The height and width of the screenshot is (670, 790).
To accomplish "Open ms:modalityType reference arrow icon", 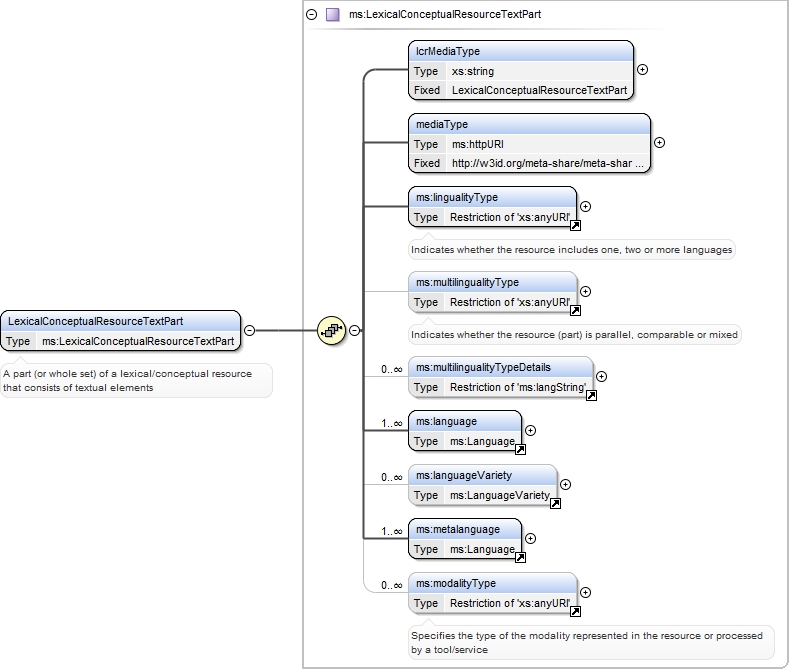I will pyautogui.click(x=575, y=611).
